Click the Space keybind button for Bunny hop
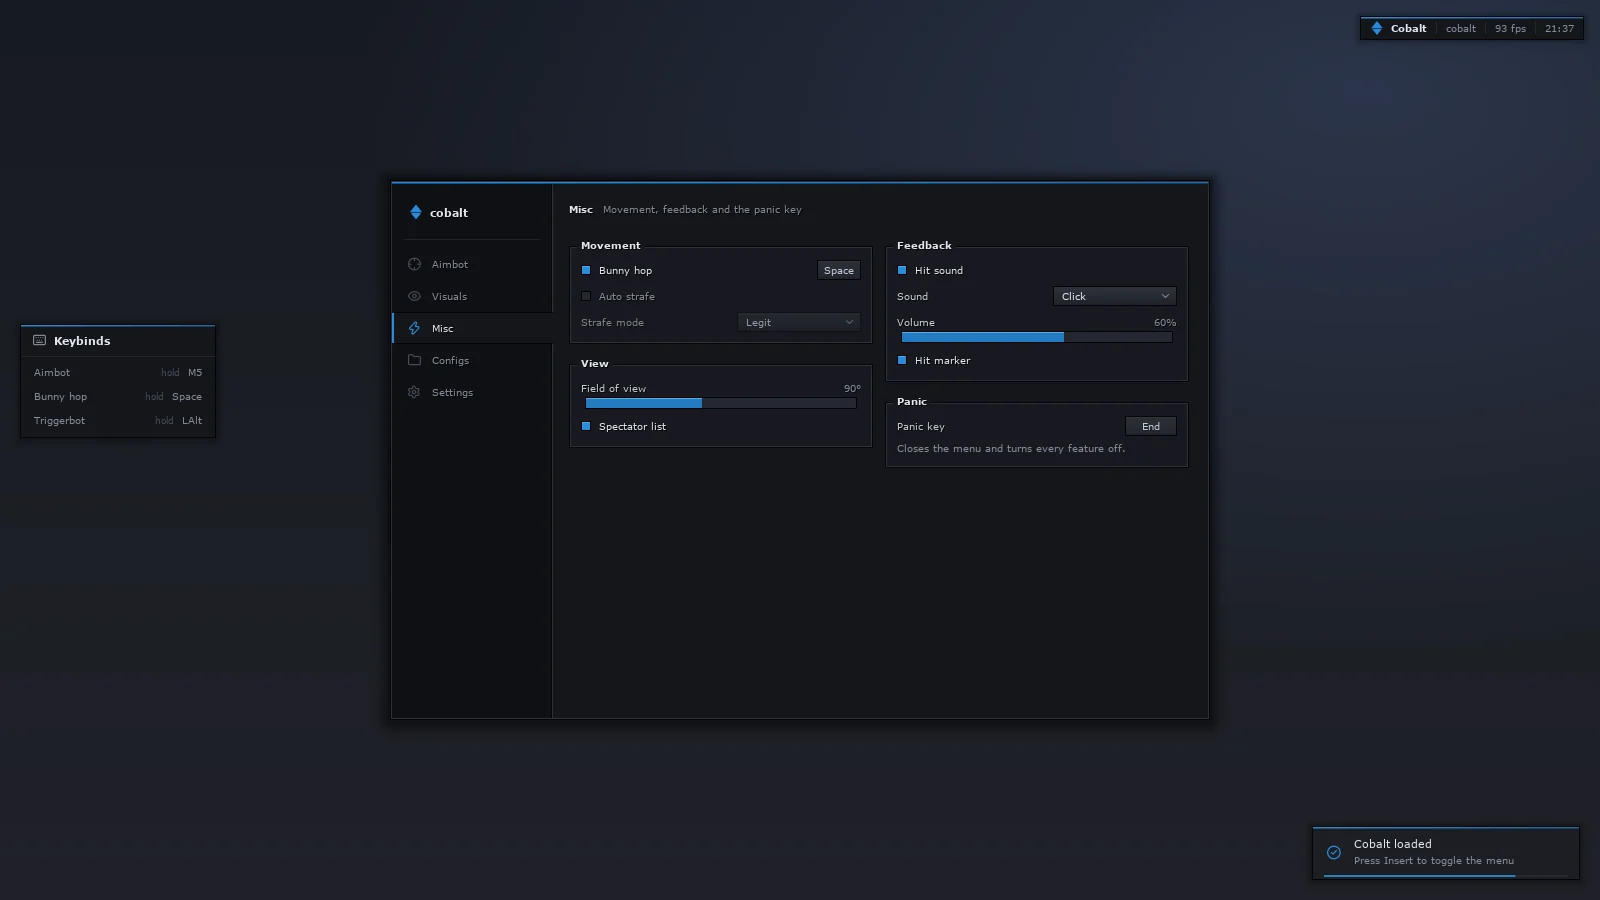Image resolution: width=1600 pixels, height=900 pixels. tap(839, 270)
